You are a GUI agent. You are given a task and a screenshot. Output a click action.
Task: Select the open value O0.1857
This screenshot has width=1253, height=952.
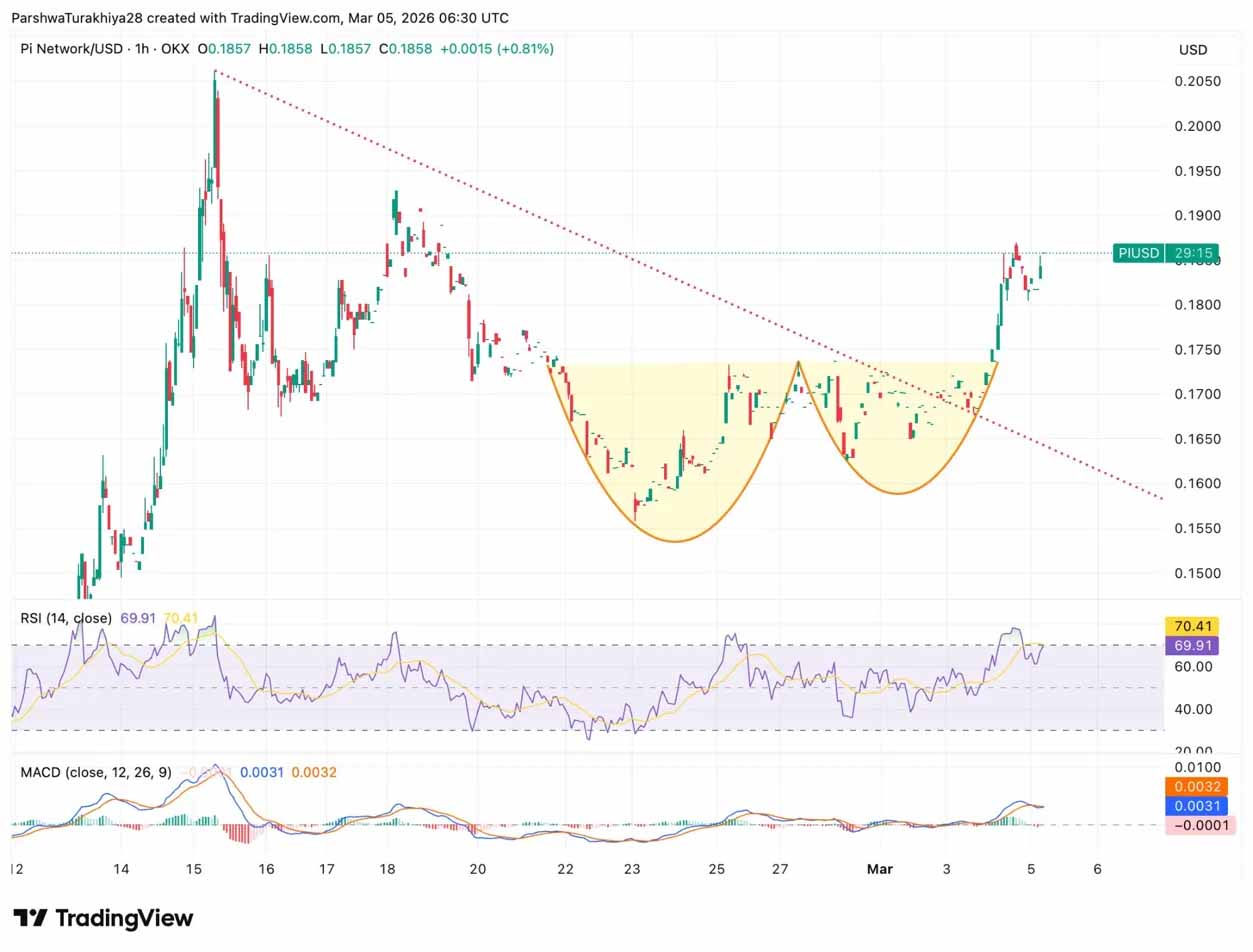[224, 49]
